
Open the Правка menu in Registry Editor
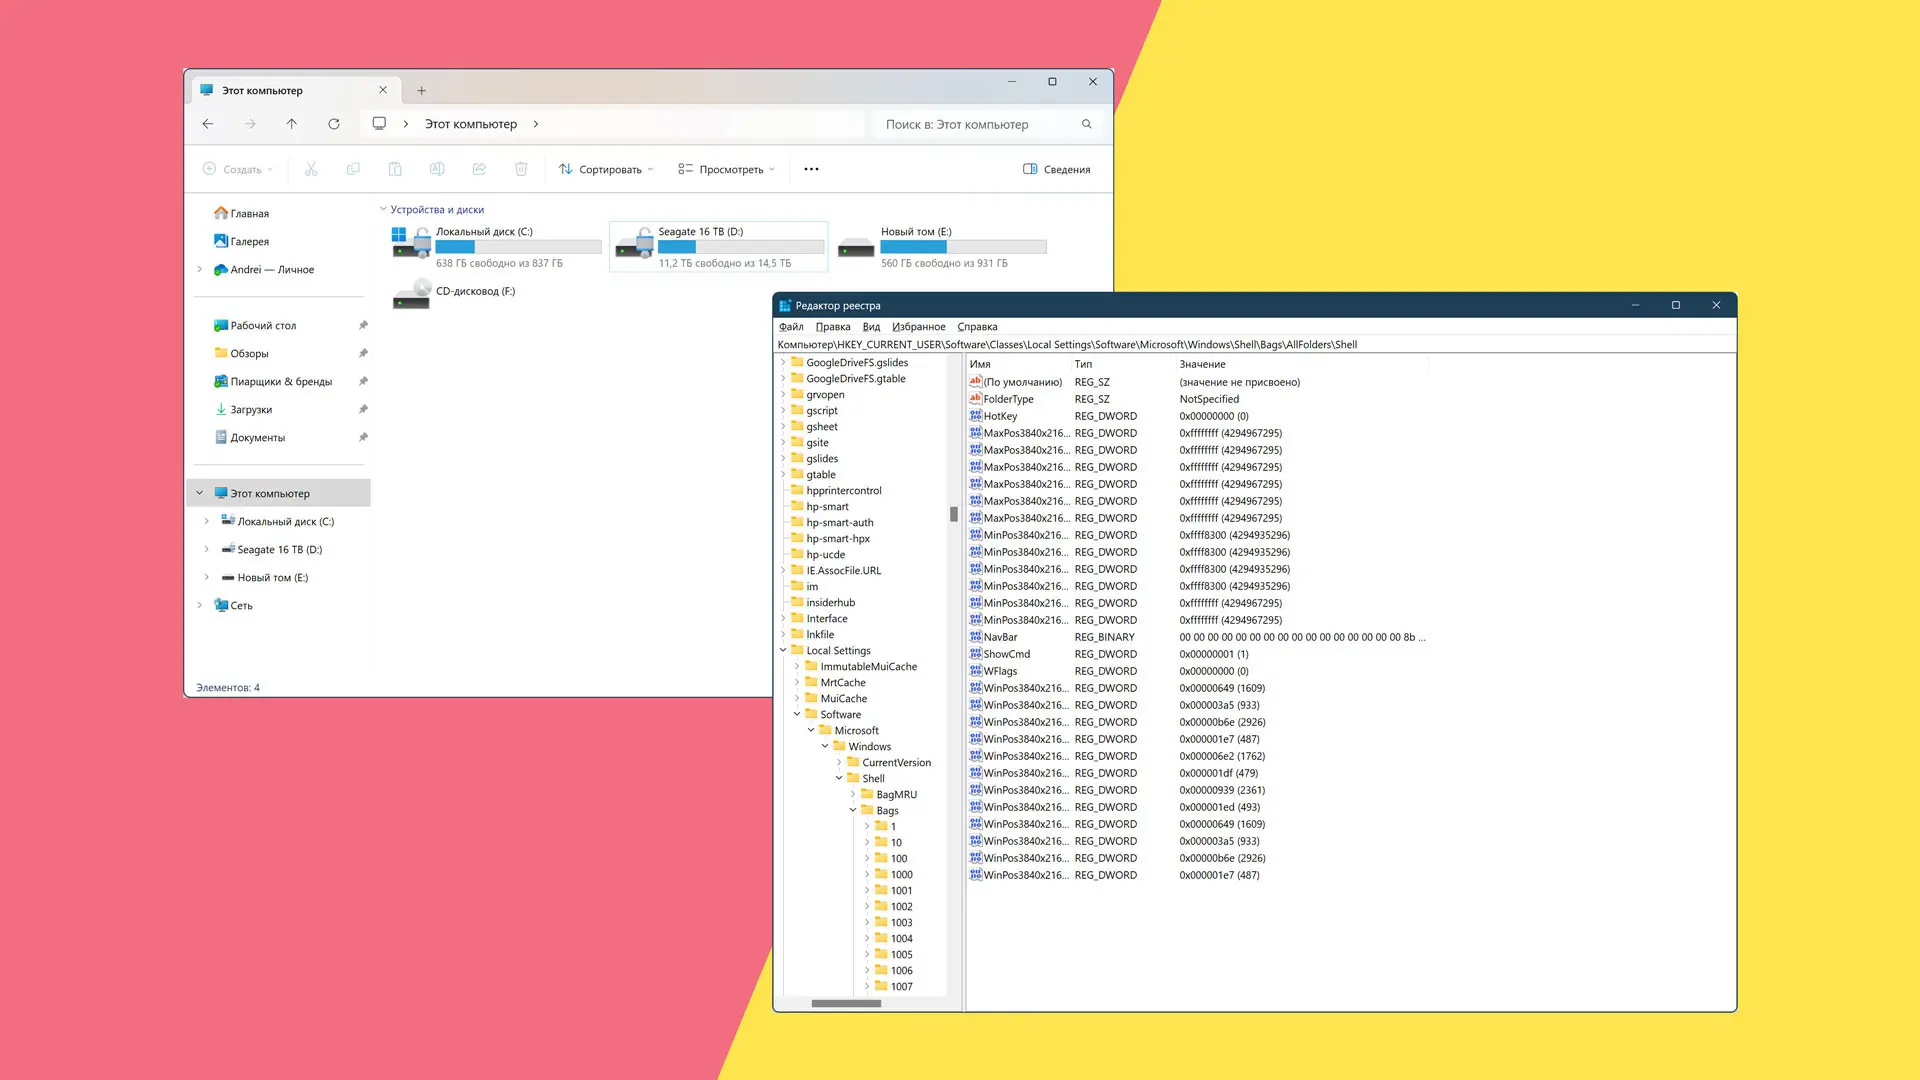[x=833, y=327]
